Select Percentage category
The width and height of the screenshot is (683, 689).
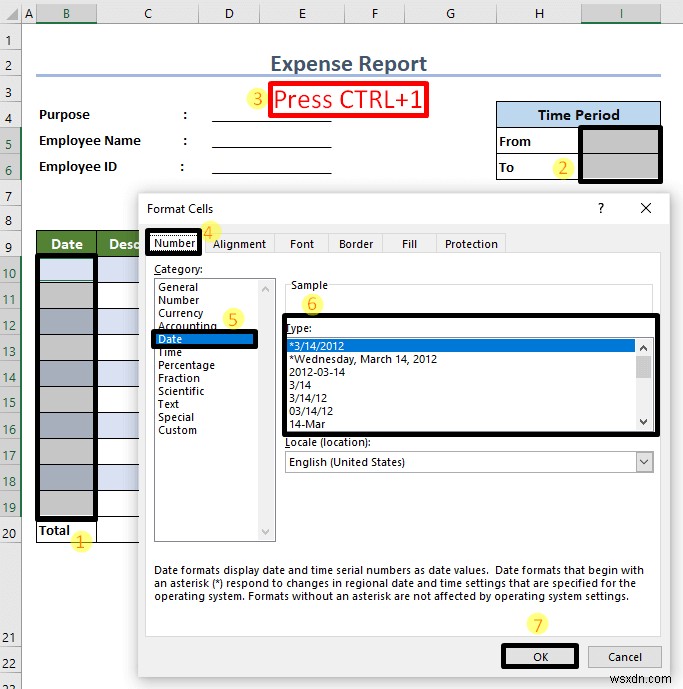pyautogui.click(x=186, y=365)
